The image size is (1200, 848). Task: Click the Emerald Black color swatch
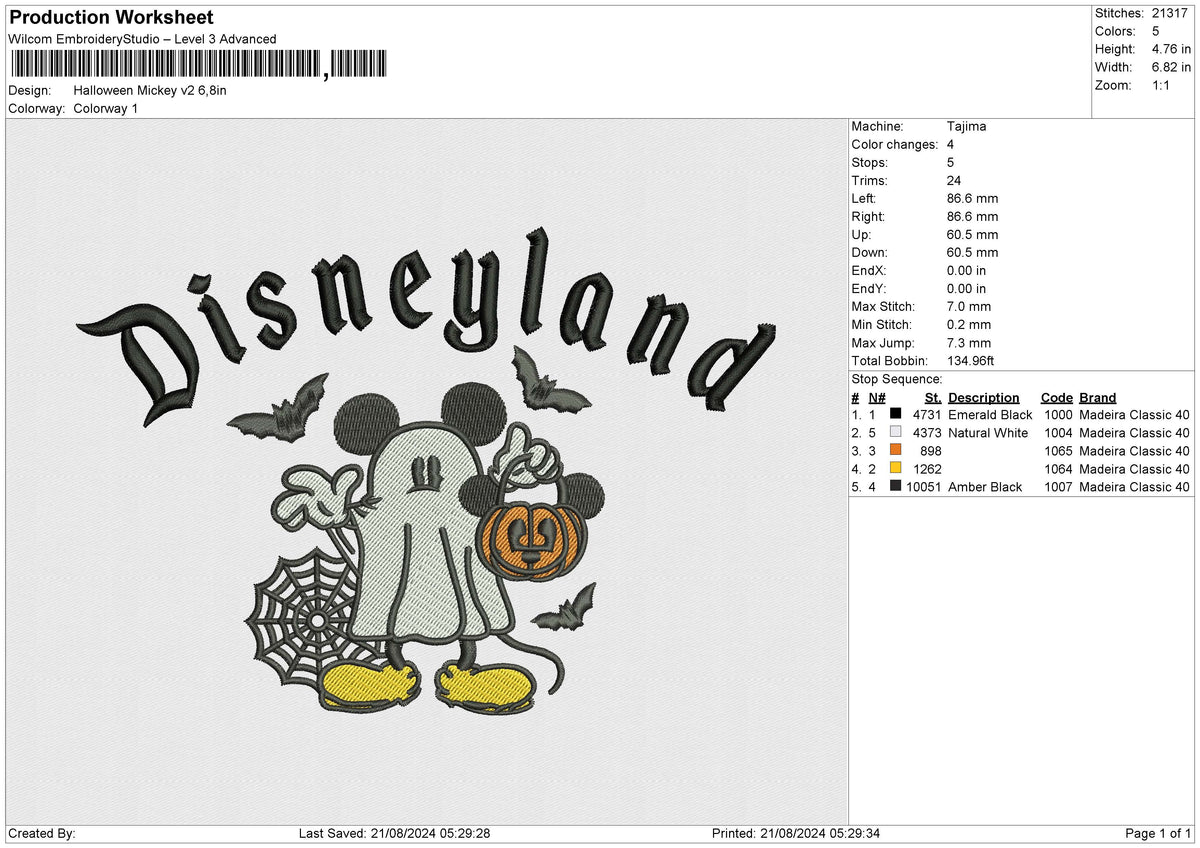[896, 415]
